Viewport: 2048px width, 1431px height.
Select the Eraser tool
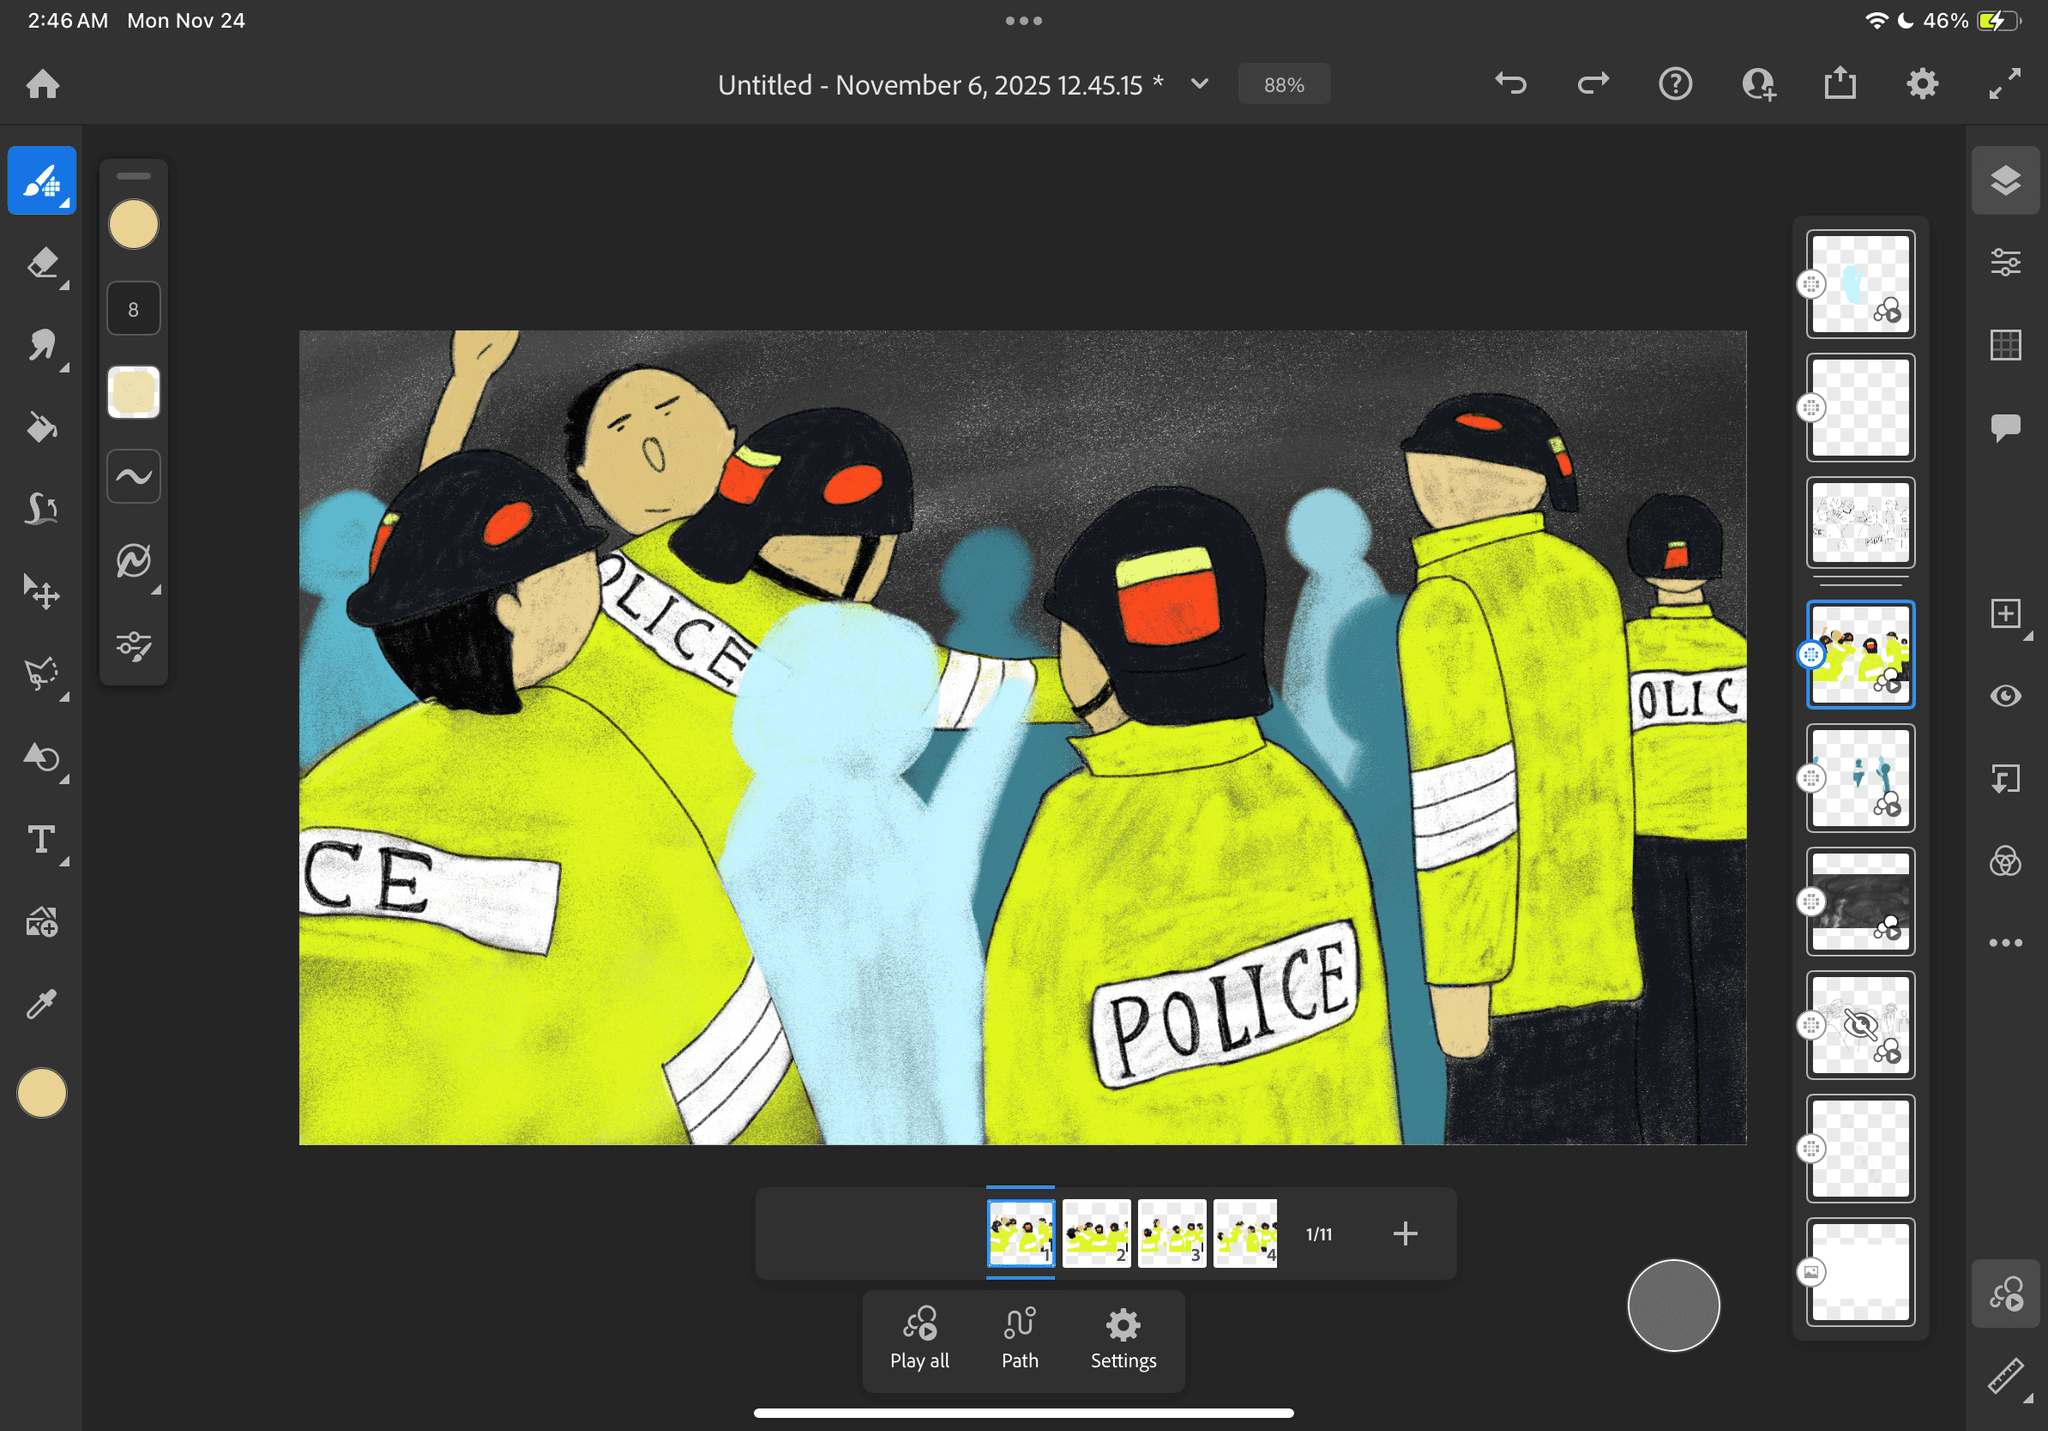(42, 264)
